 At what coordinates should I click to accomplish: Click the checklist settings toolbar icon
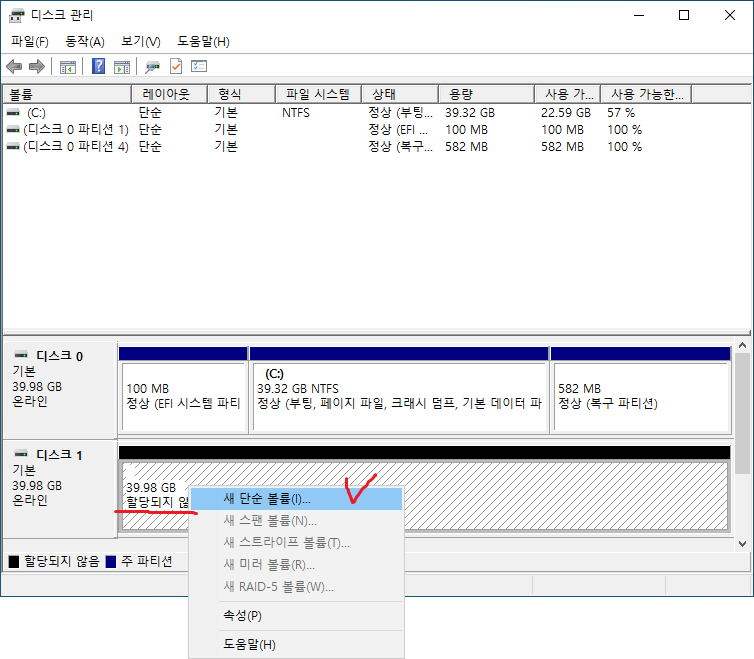[x=199, y=66]
